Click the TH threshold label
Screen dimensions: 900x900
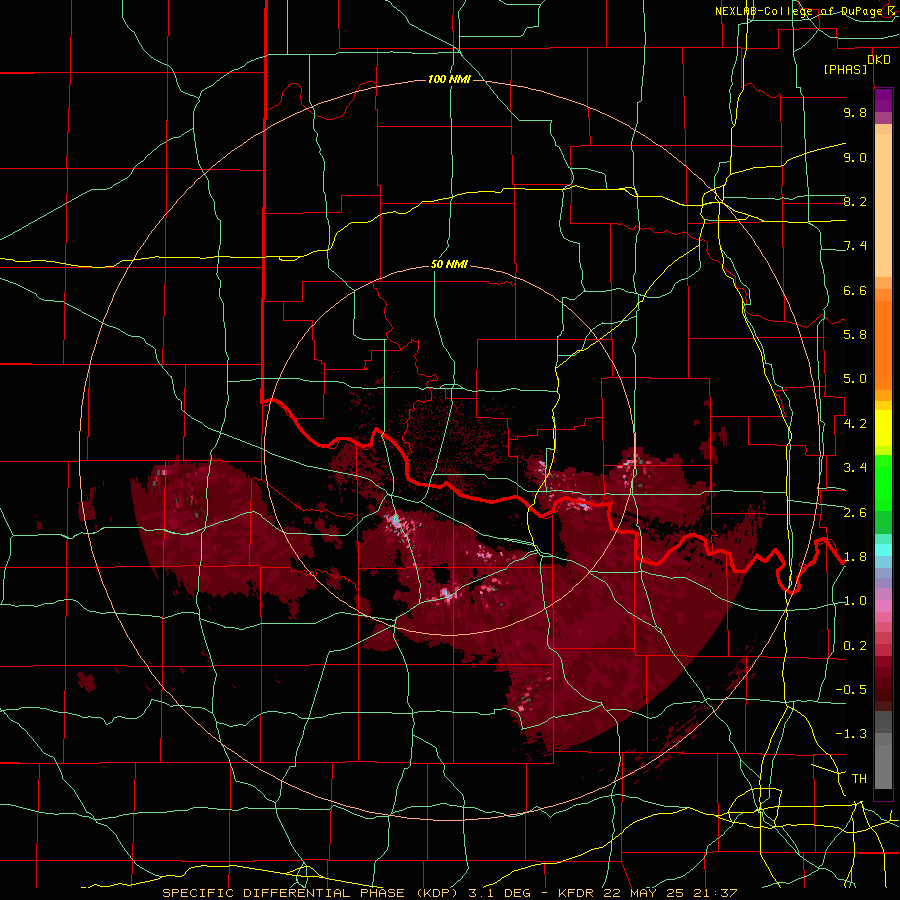point(859,779)
